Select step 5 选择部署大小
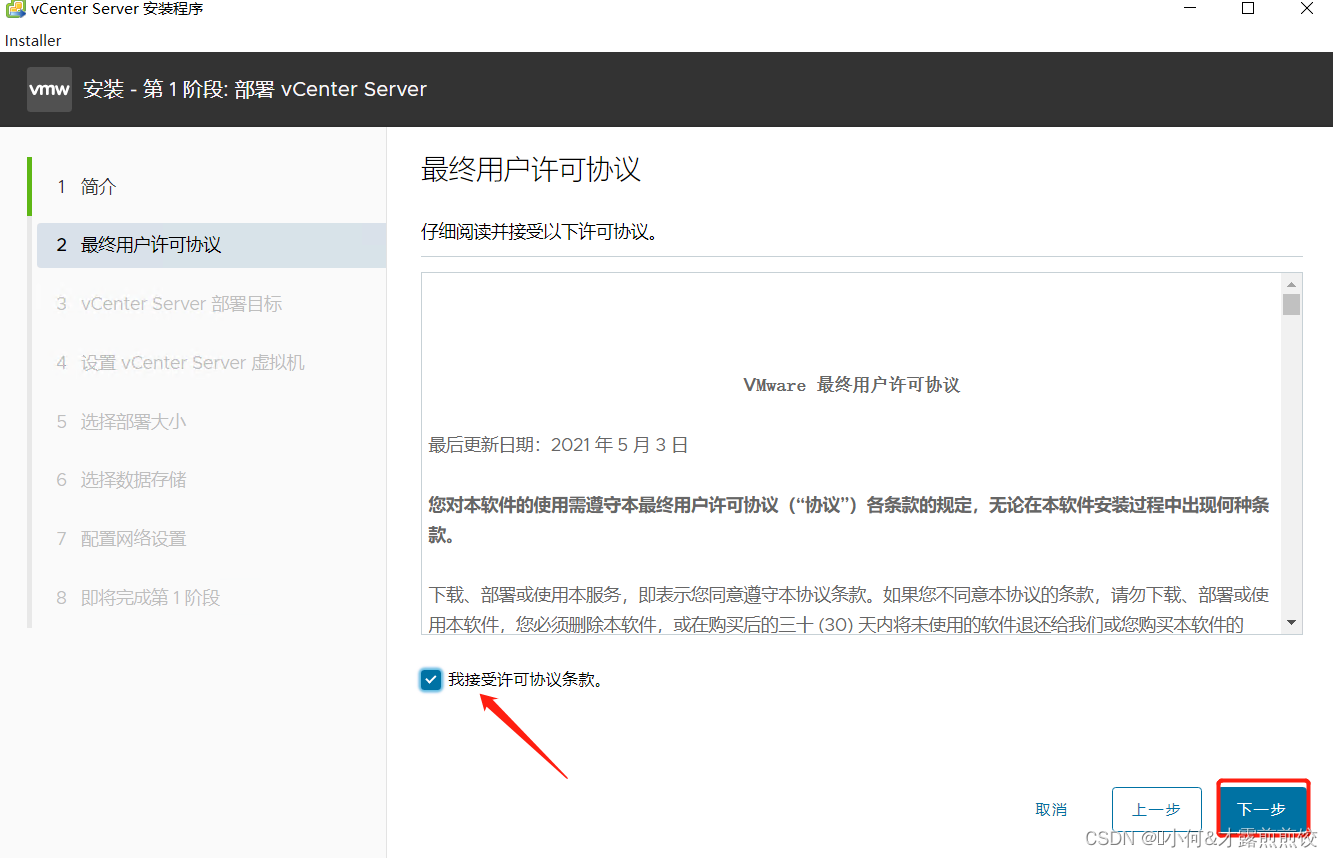This screenshot has height=858, width=1333. [211, 422]
